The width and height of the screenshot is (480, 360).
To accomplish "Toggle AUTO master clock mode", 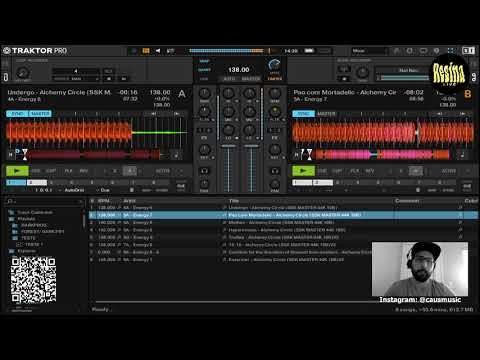I will coord(229,79).
